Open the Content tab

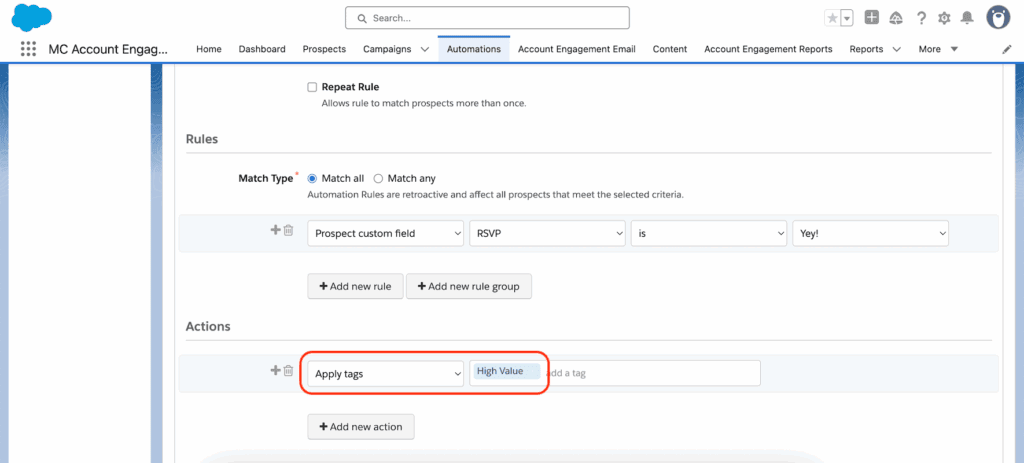coord(670,49)
